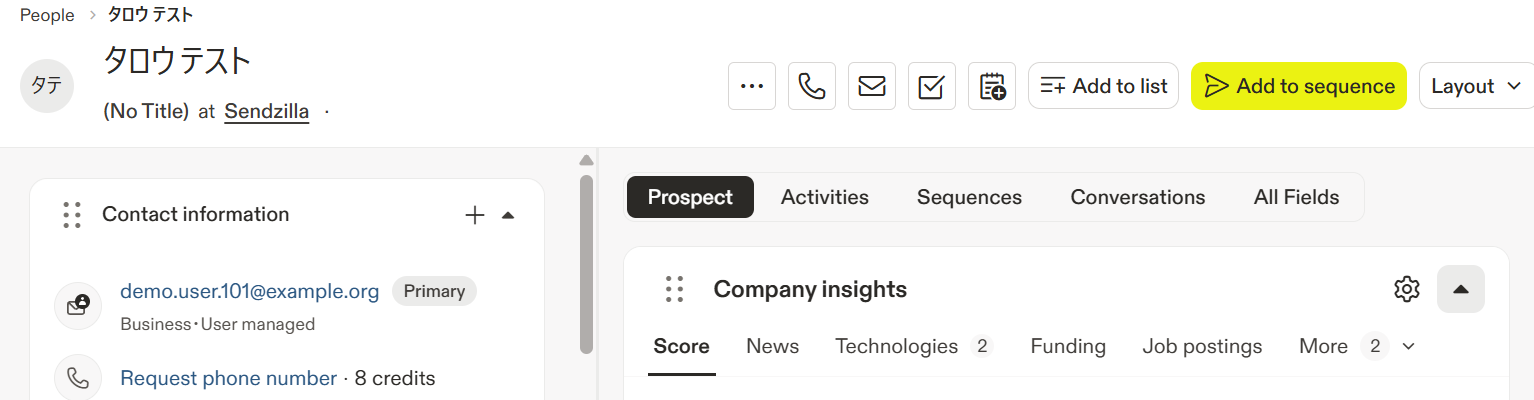Click the phone icon next to Request phone number
Viewport: 1534px width, 400px height.
coord(78,378)
